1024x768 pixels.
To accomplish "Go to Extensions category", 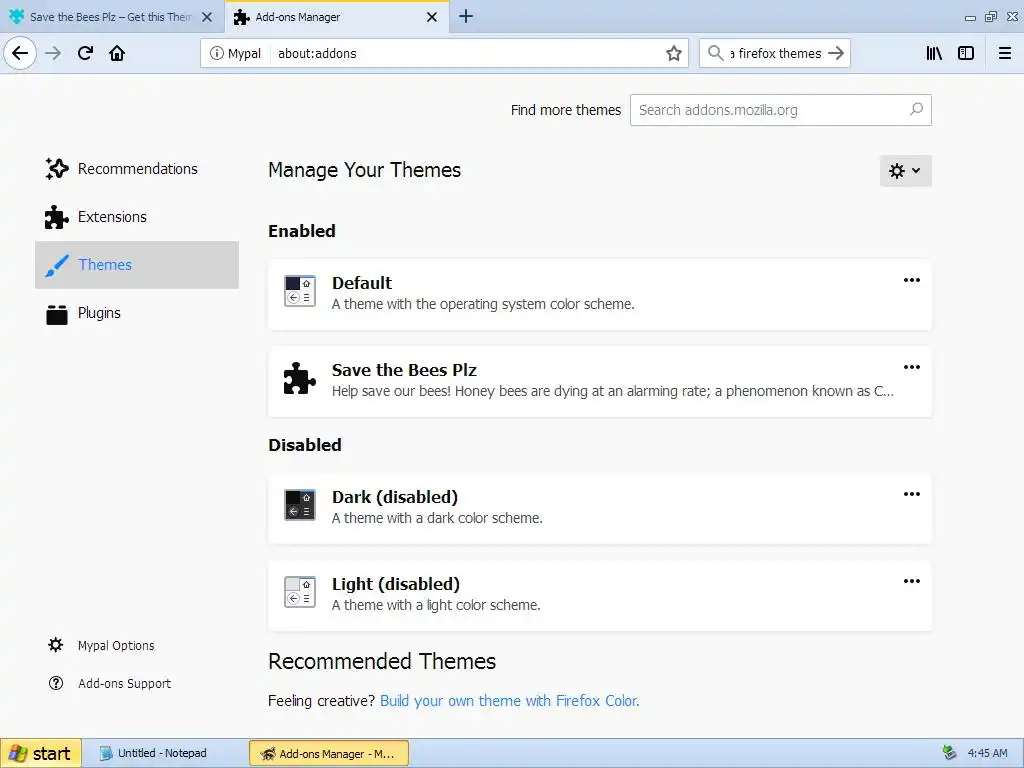I will tap(137, 217).
